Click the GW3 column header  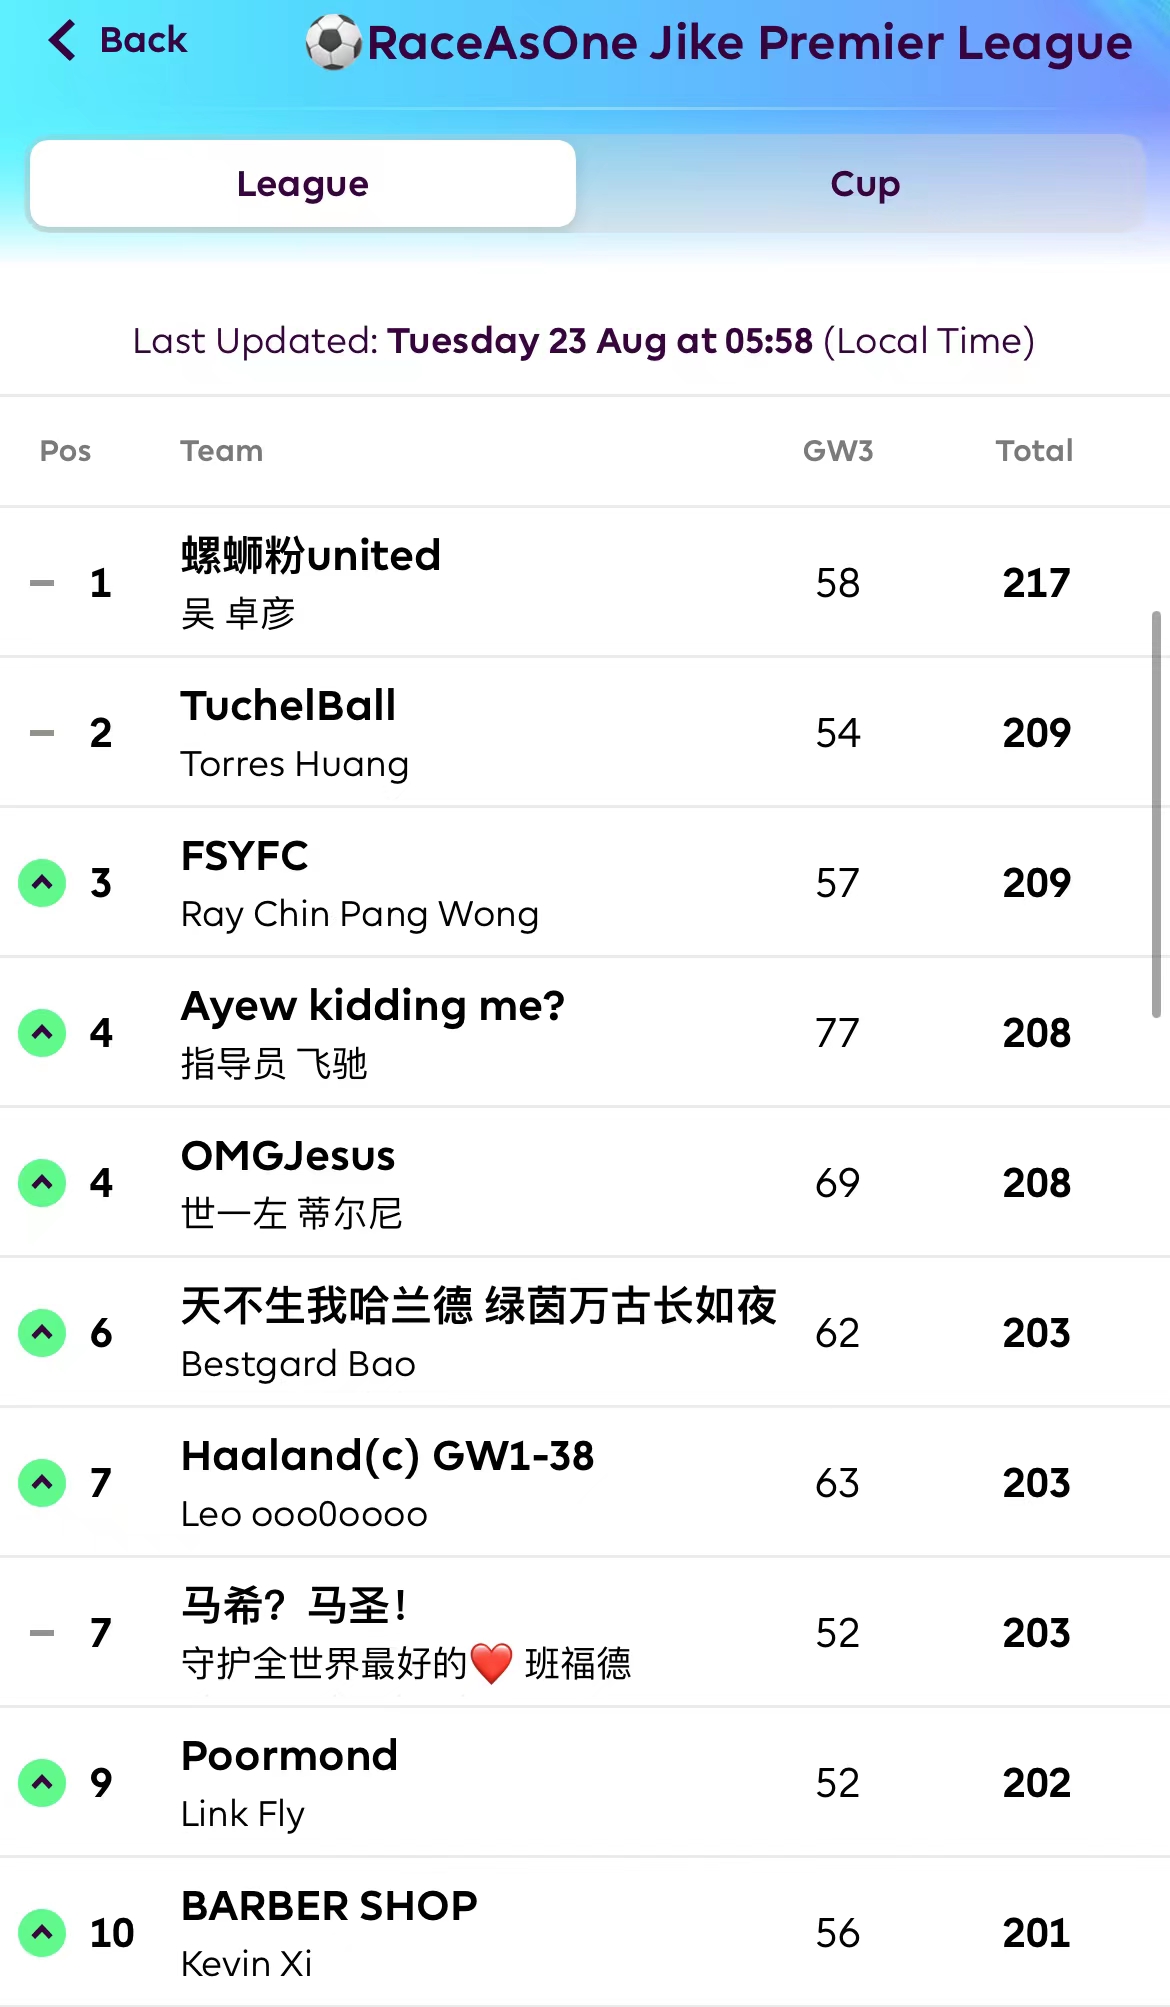coord(838,451)
